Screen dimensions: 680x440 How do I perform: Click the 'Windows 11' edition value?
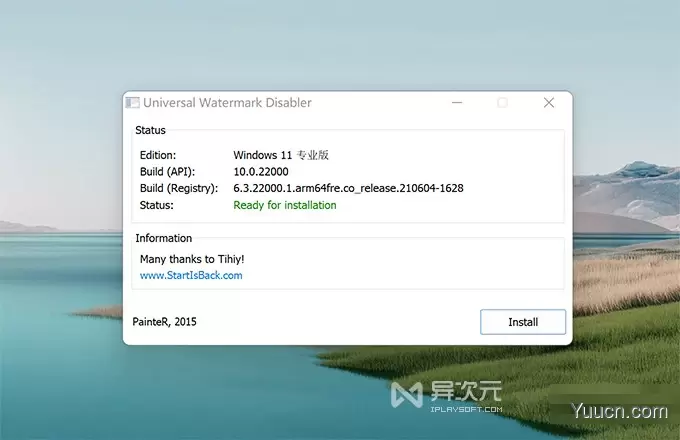(281, 155)
